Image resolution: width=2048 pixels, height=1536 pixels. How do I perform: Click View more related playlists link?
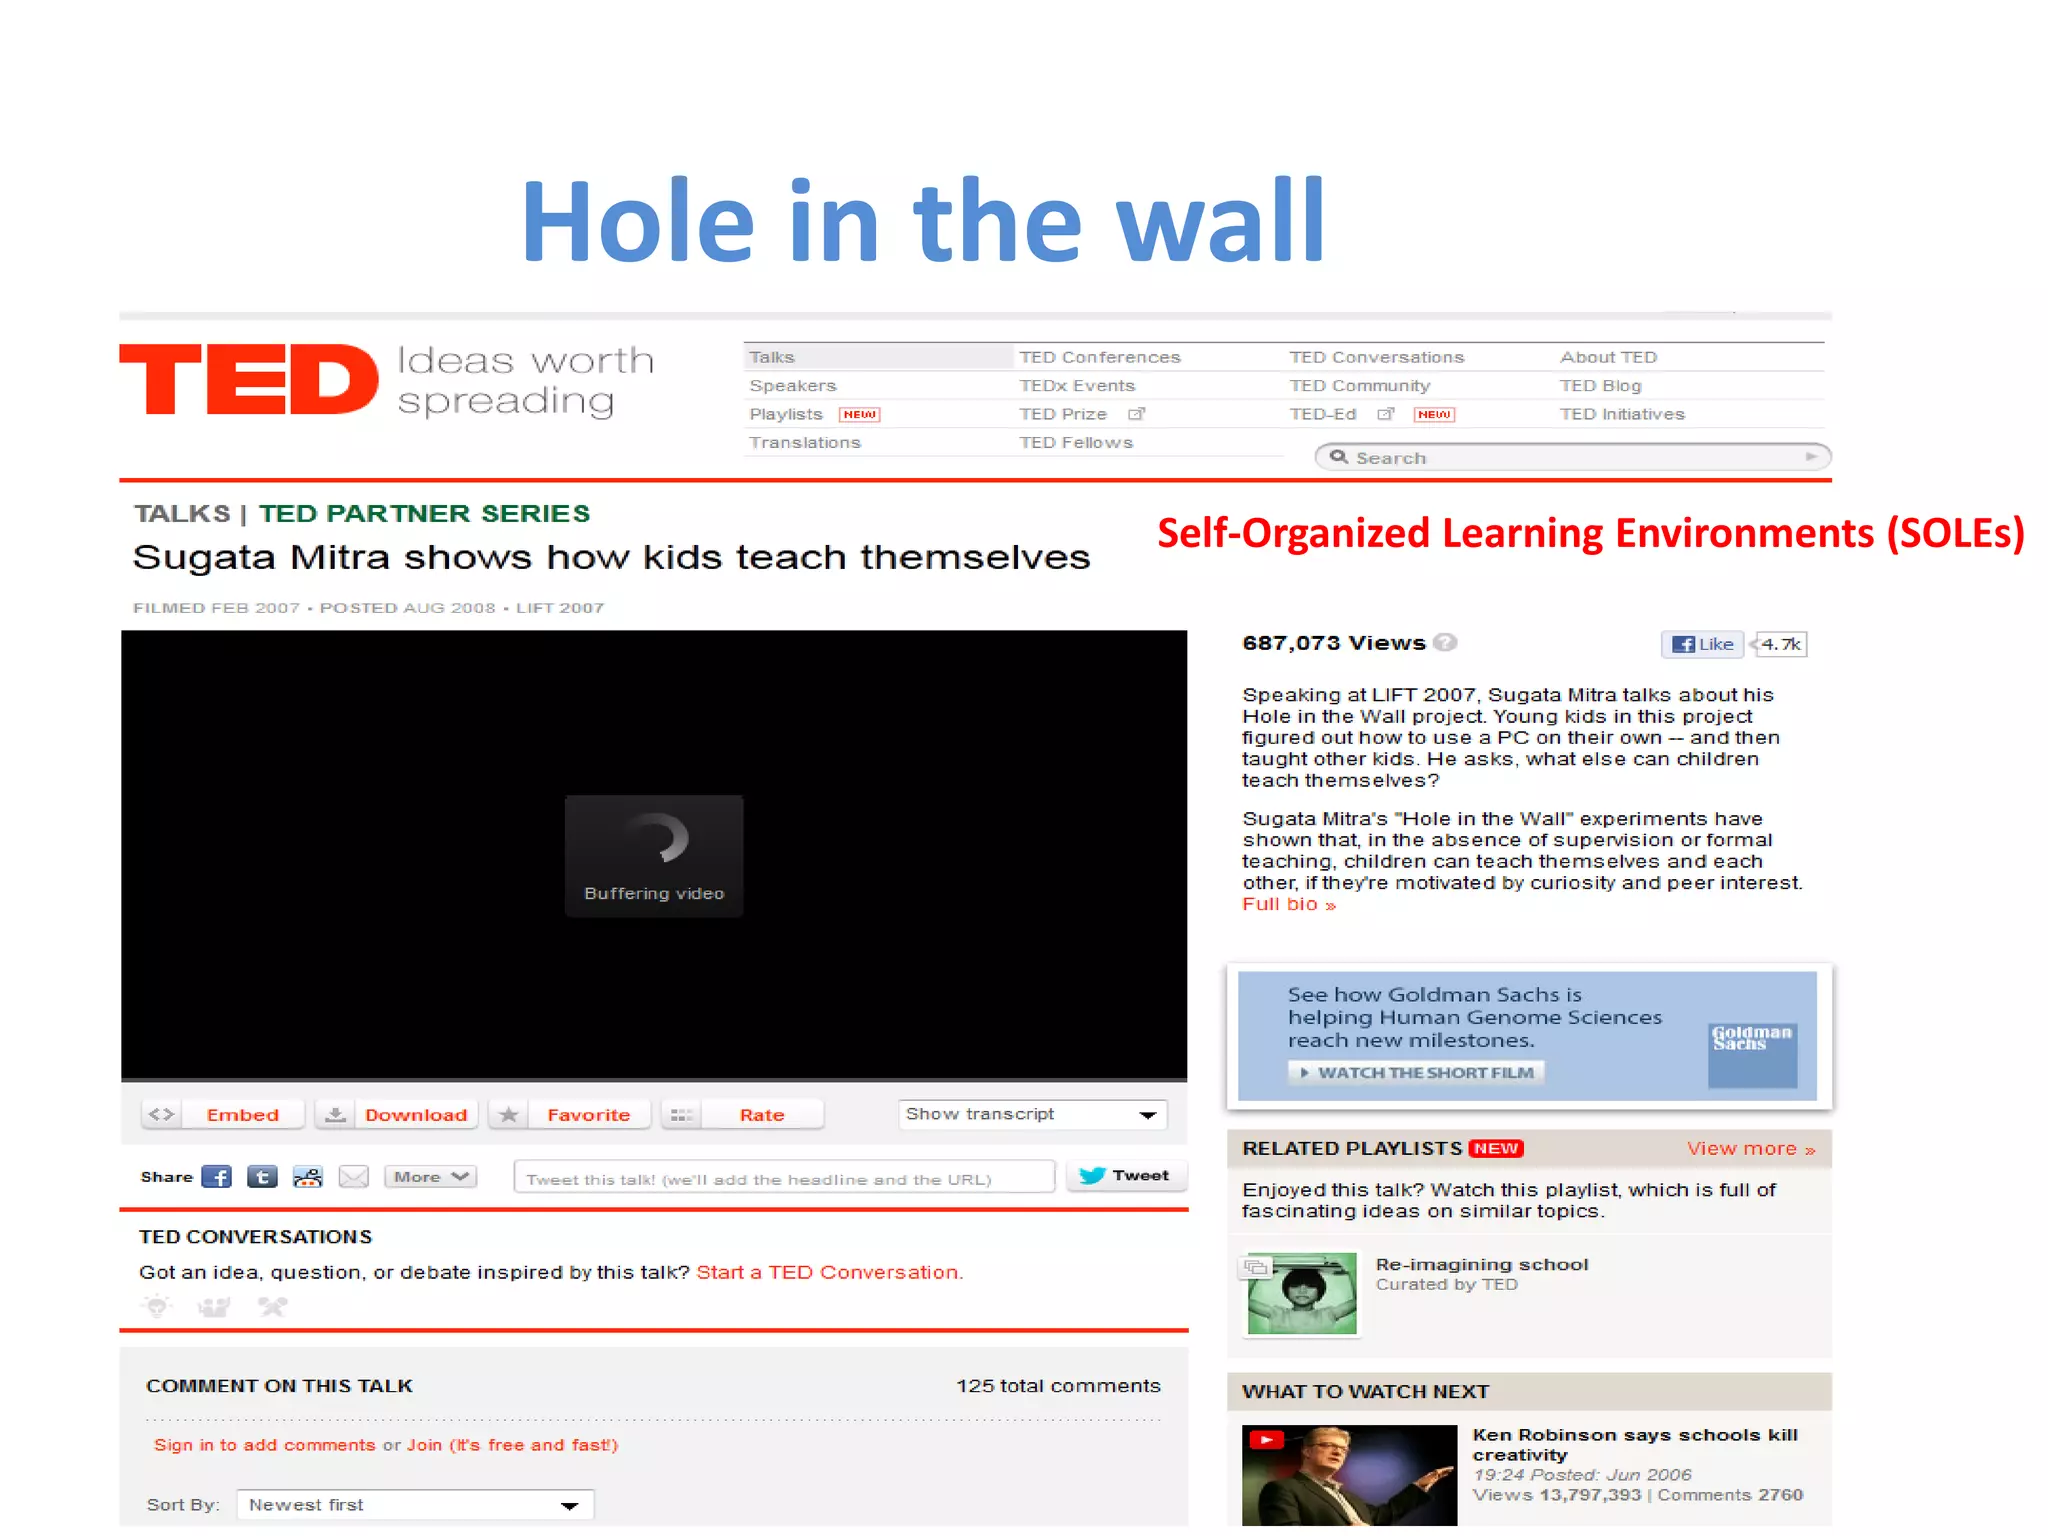point(1751,1149)
